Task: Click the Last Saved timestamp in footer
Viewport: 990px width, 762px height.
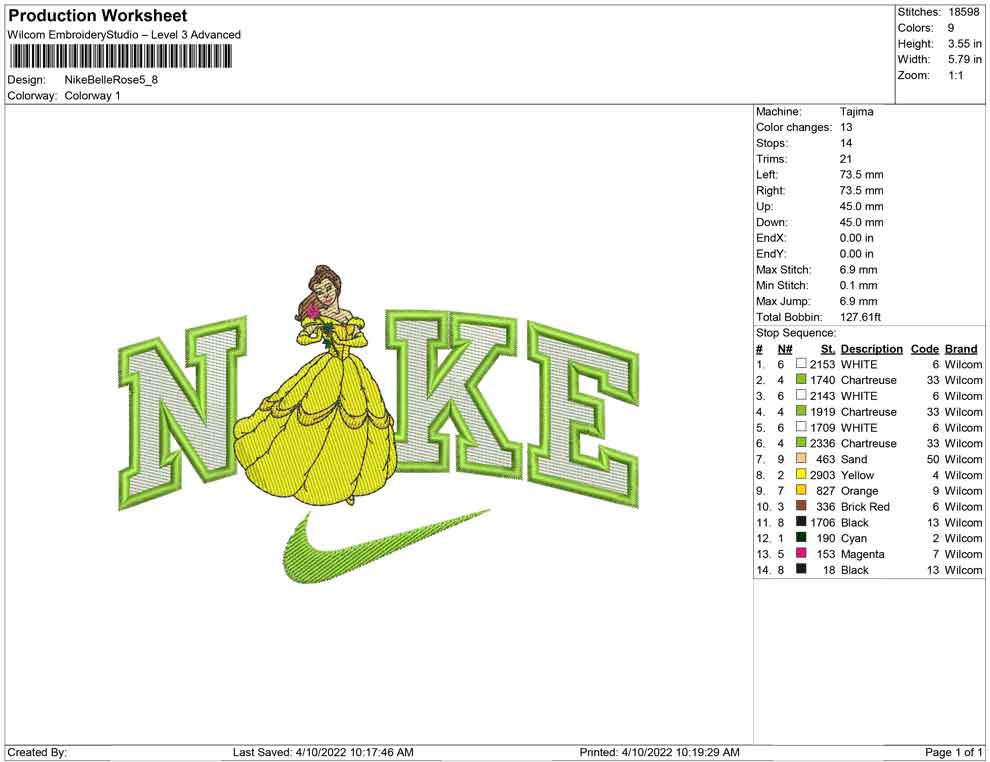Action: point(323,752)
